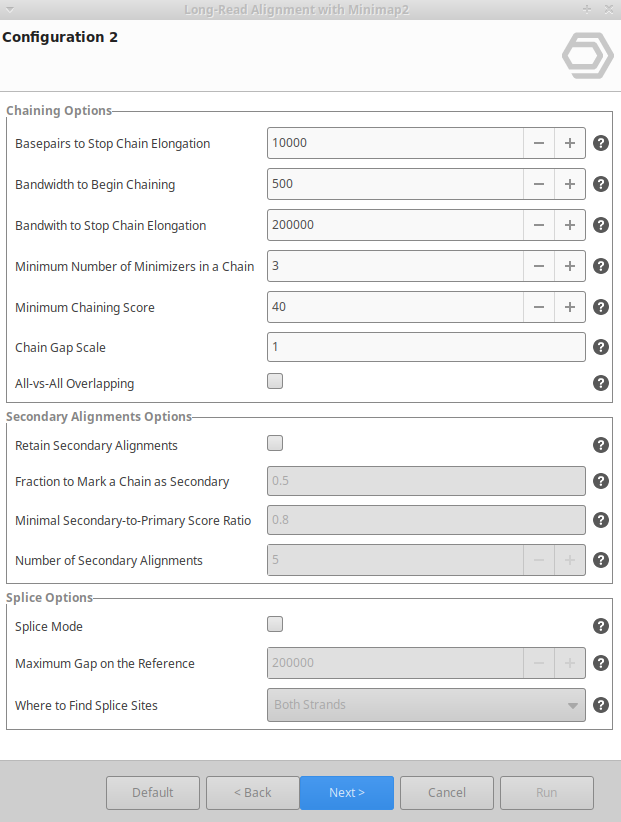This screenshot has width=621, height=822.
Task: Open help for Chain Gap Scale
Action: [x=601, y=347]
